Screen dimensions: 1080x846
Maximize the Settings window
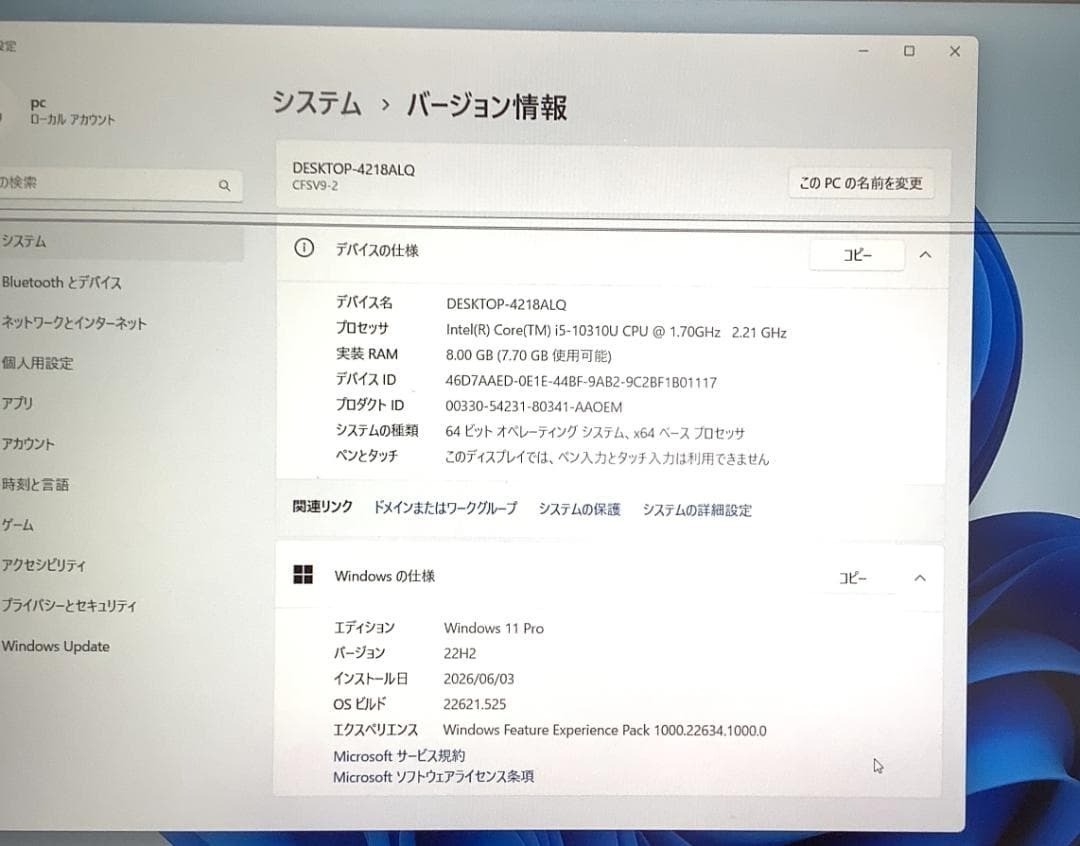coord(909,51)
